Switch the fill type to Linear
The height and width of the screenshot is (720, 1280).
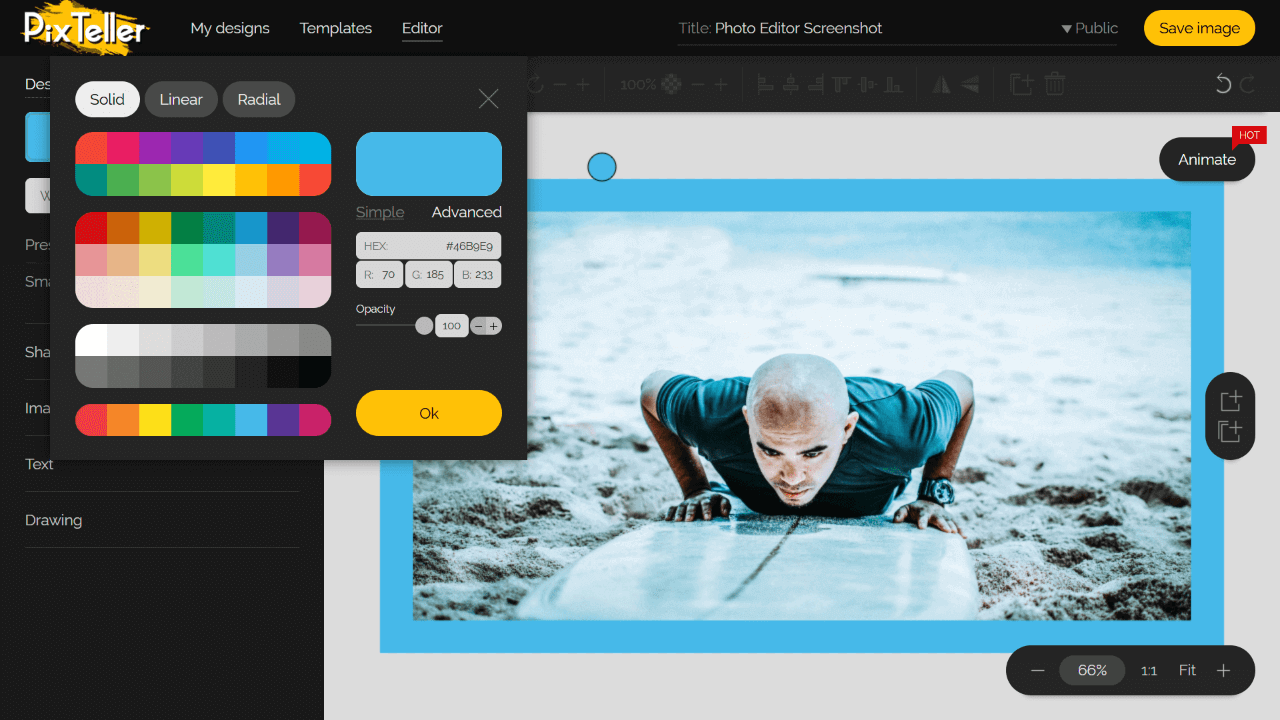point(181,99)
